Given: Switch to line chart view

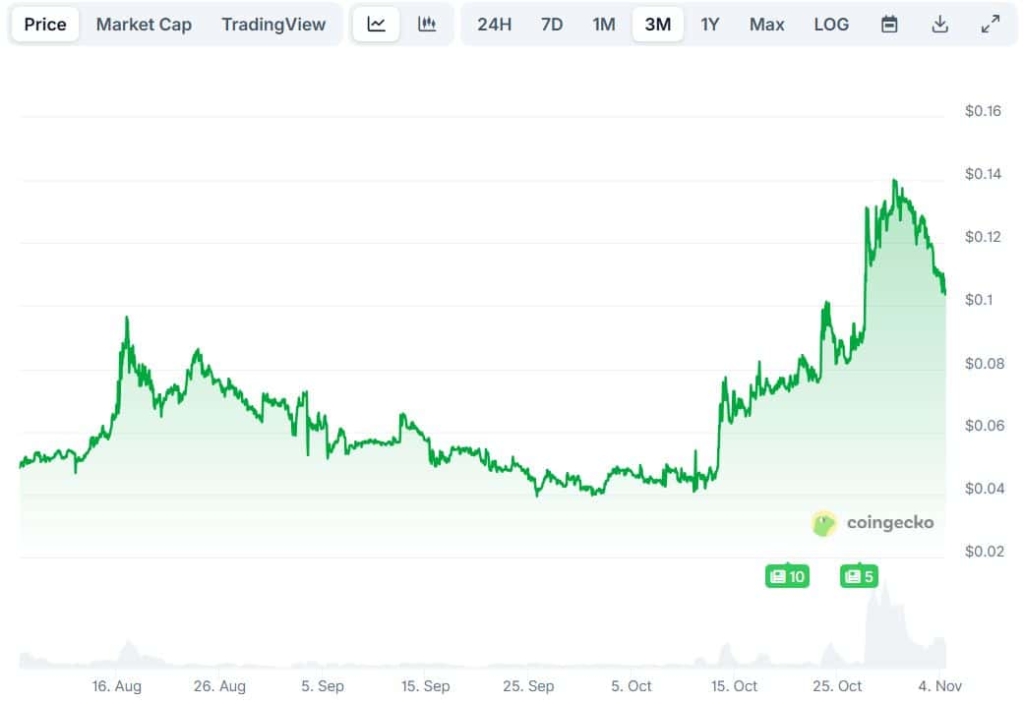Looking at the screenshot, I should (377, 25).
